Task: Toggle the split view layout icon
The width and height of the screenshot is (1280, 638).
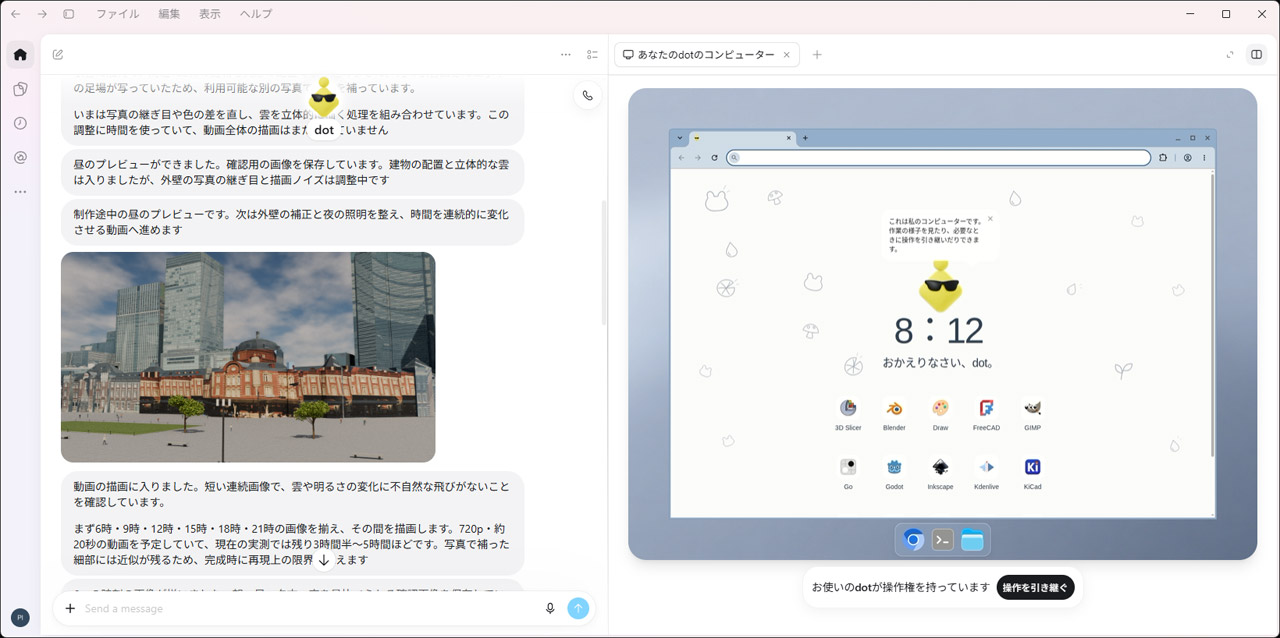Action: [1257, 55]
